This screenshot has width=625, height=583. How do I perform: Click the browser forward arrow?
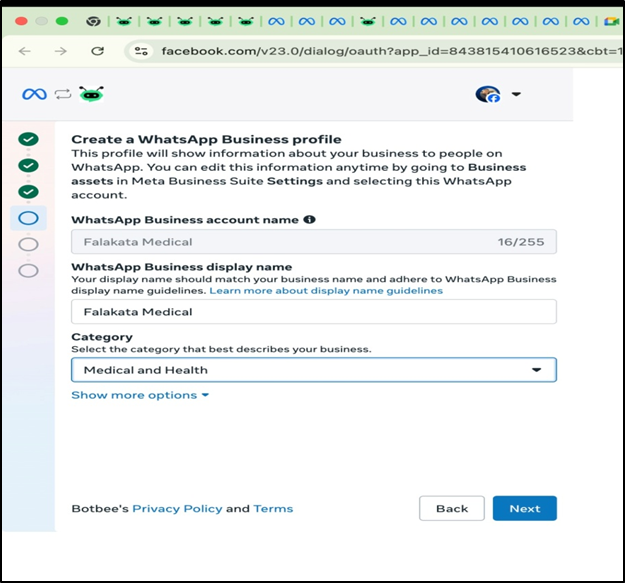click(61, 51)
